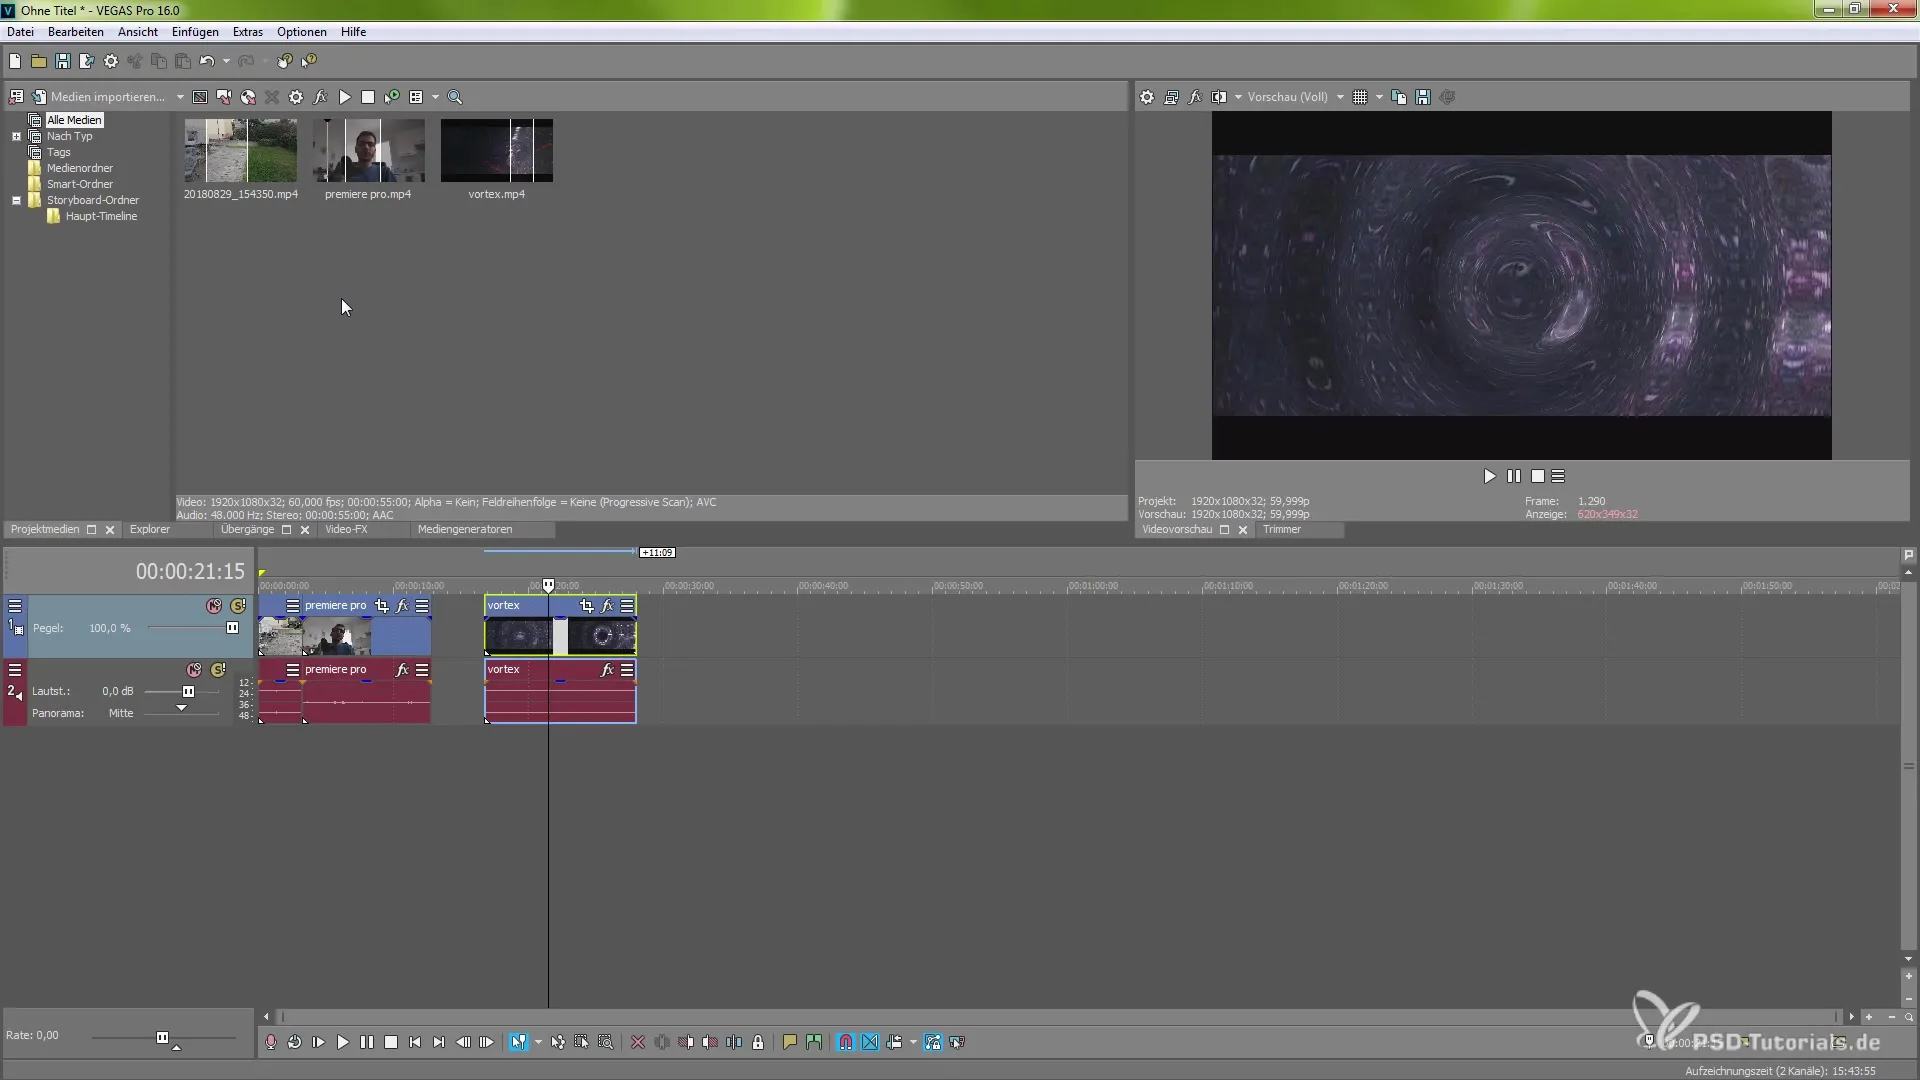The height and width of the screenshot is (1080, 1920).
Task: Open a project using the folder icon
Action: click(39, 61)
